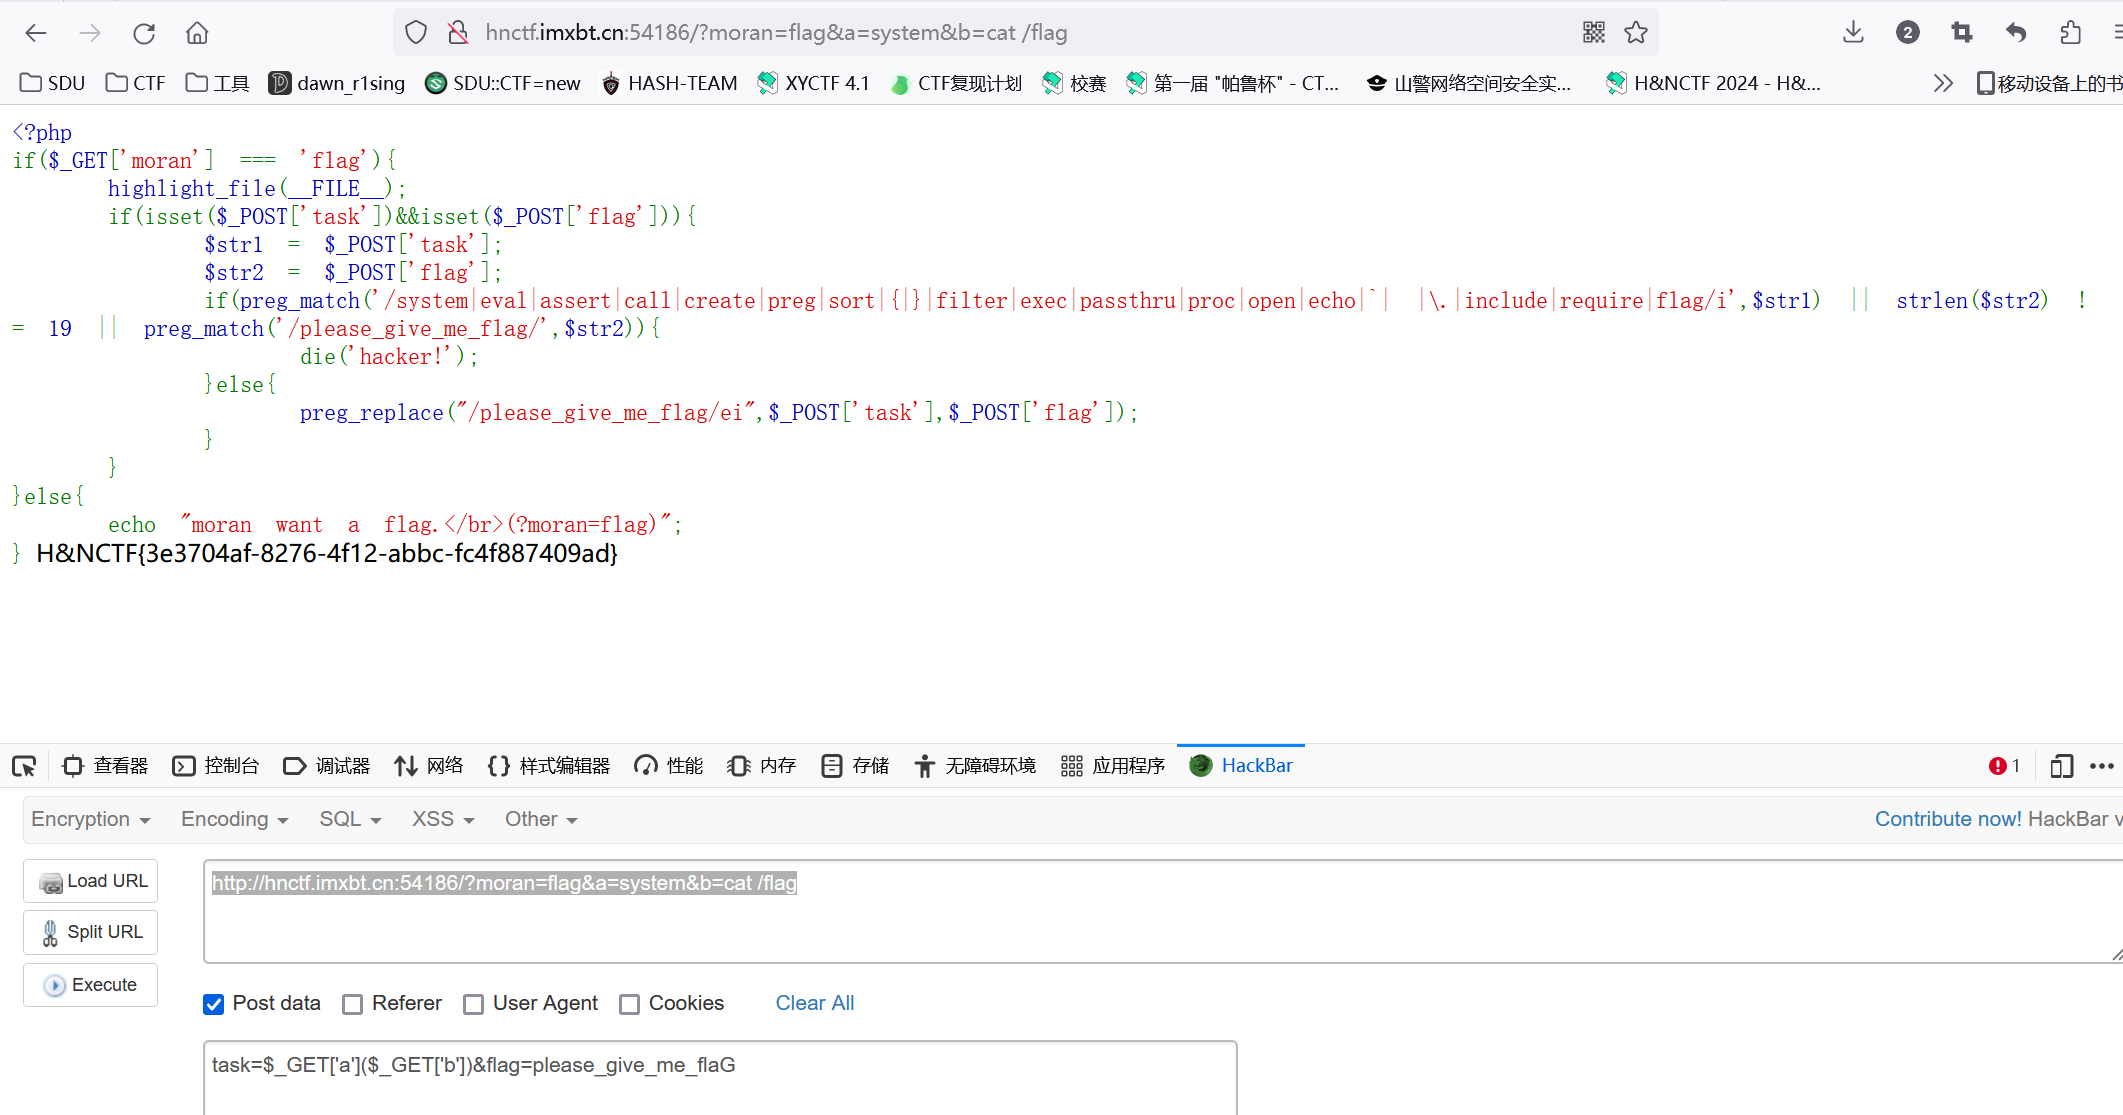Toggle responsive design mode icon
2123x1115 pixels.
[x=2061, y=766]
